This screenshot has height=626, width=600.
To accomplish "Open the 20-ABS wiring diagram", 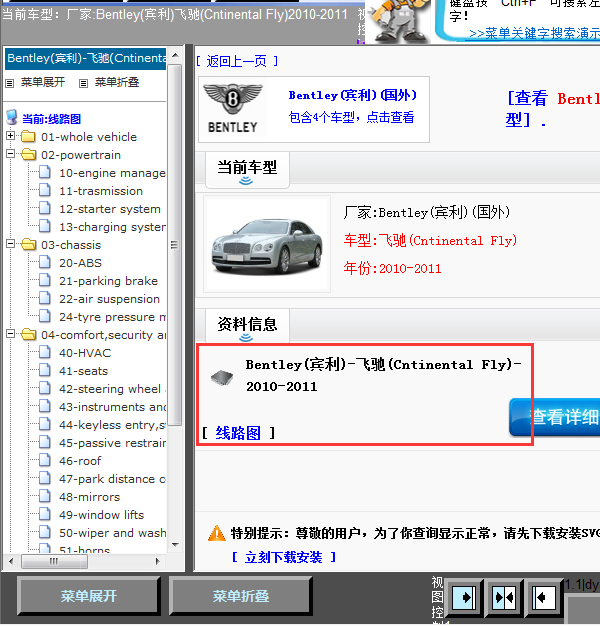I will [x=81, y=263].
